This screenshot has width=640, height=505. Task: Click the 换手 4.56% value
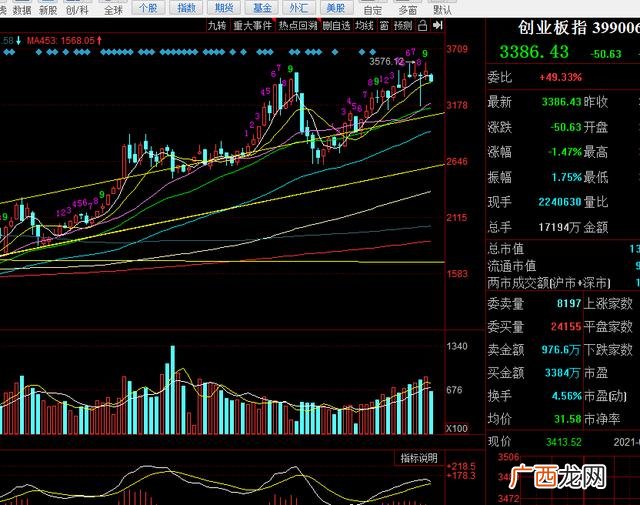(x=567, y=396)
